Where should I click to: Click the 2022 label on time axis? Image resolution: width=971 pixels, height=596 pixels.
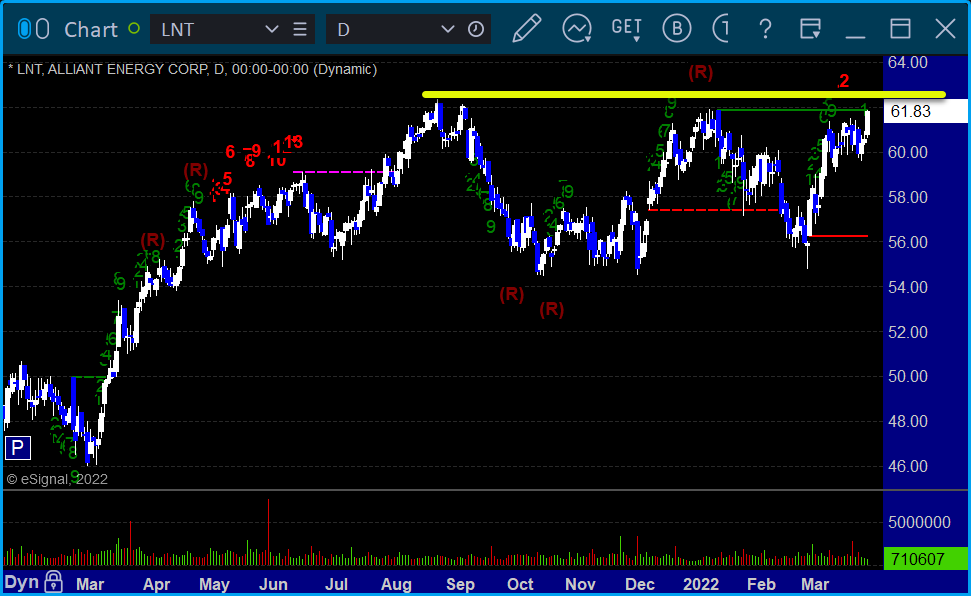point(701,584)
